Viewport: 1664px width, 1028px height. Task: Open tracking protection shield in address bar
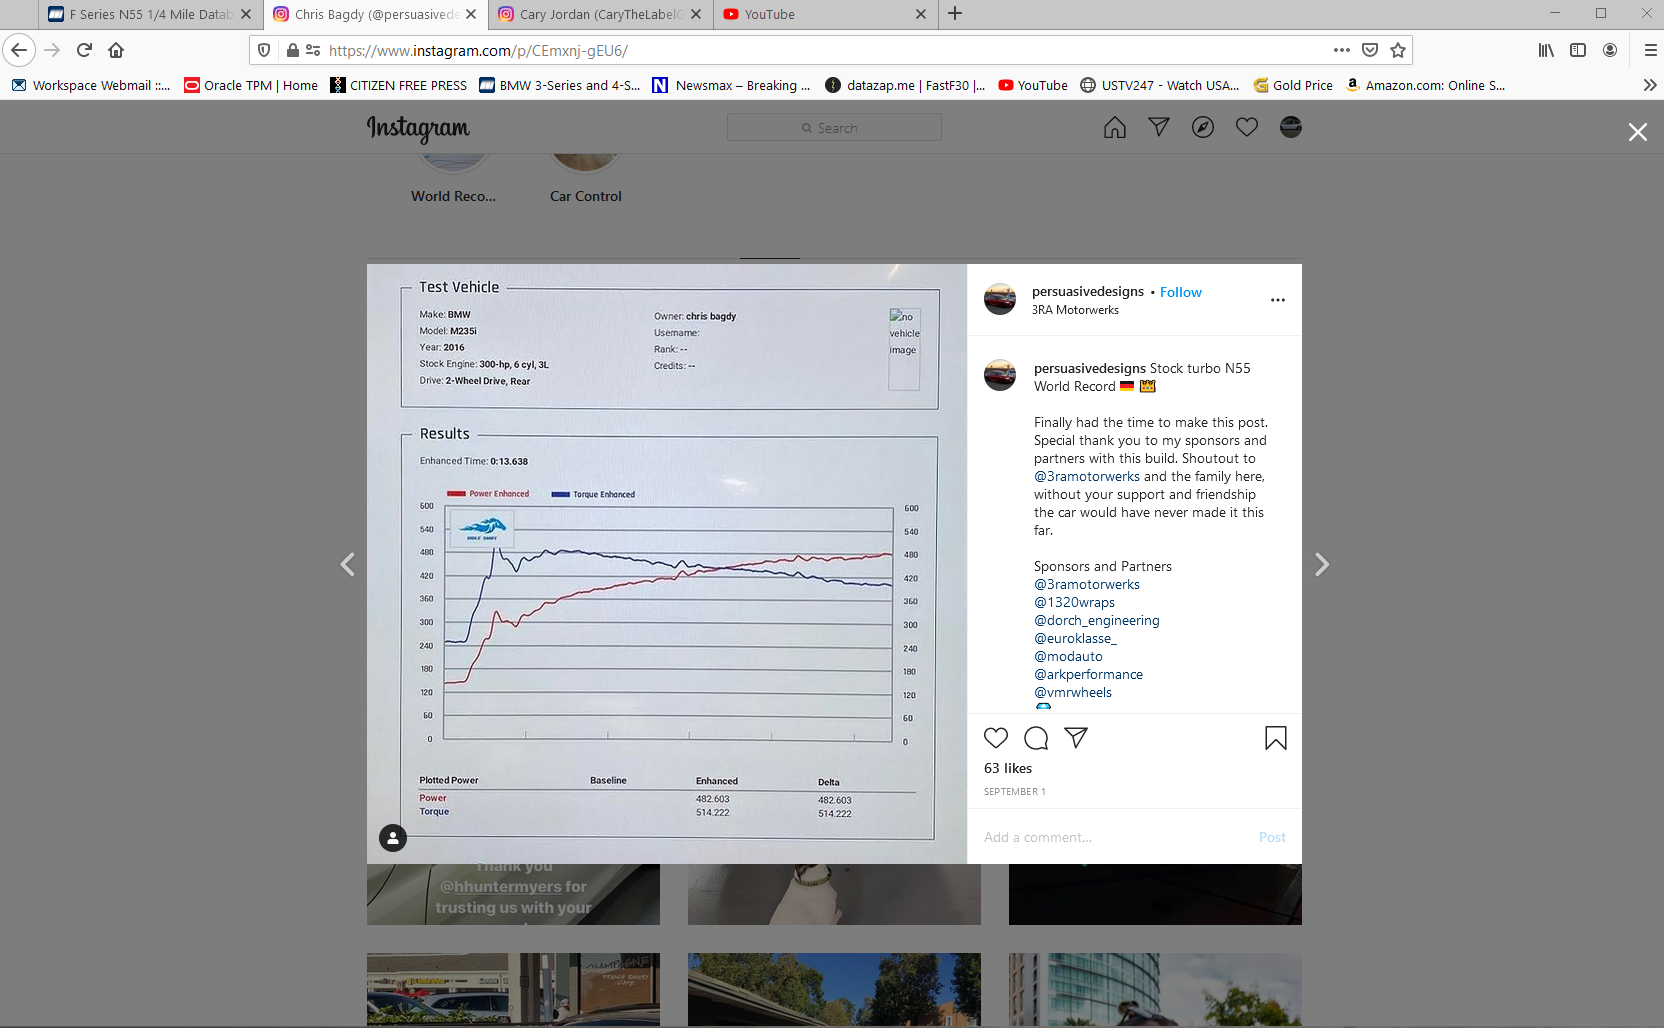264,50
